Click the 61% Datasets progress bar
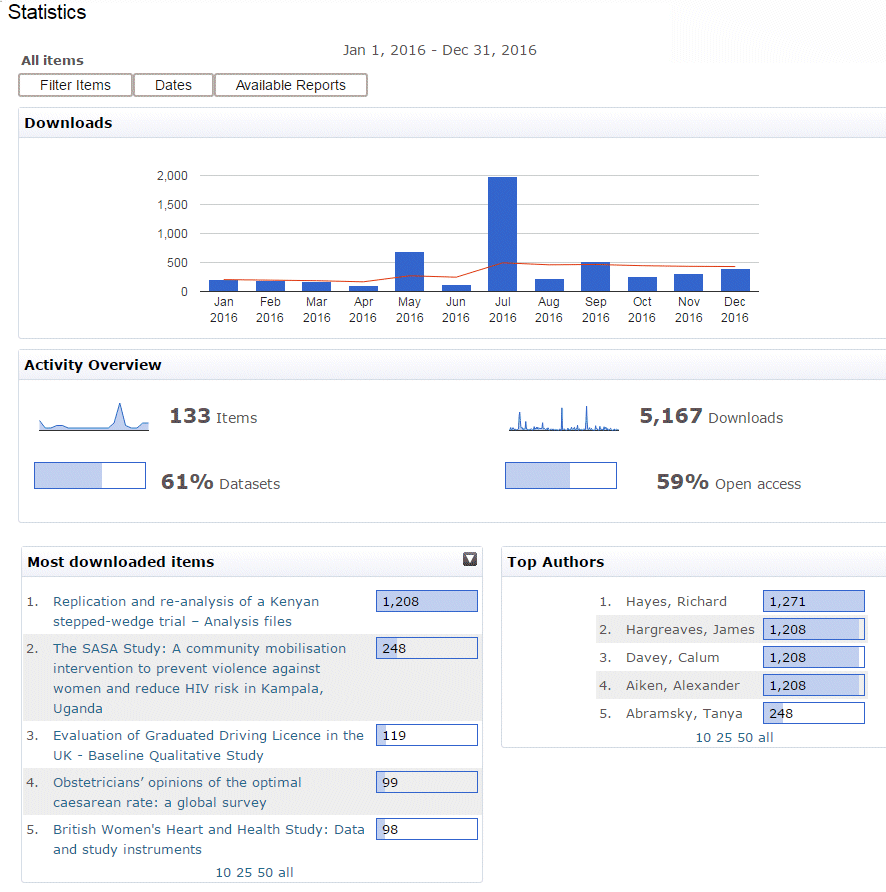The image size is (886, 892). point(90,476)
